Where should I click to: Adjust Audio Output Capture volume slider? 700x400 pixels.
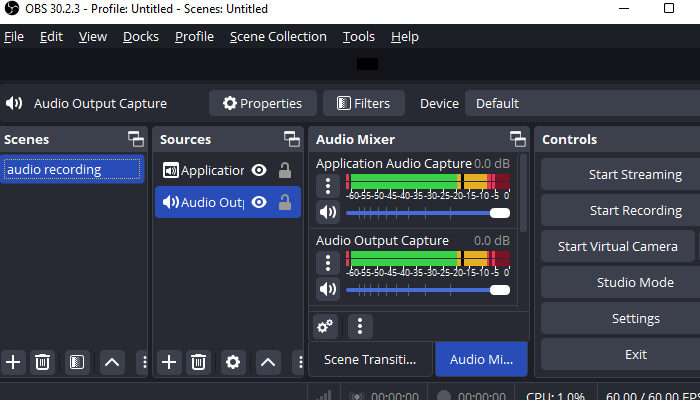tap(428, 290)
